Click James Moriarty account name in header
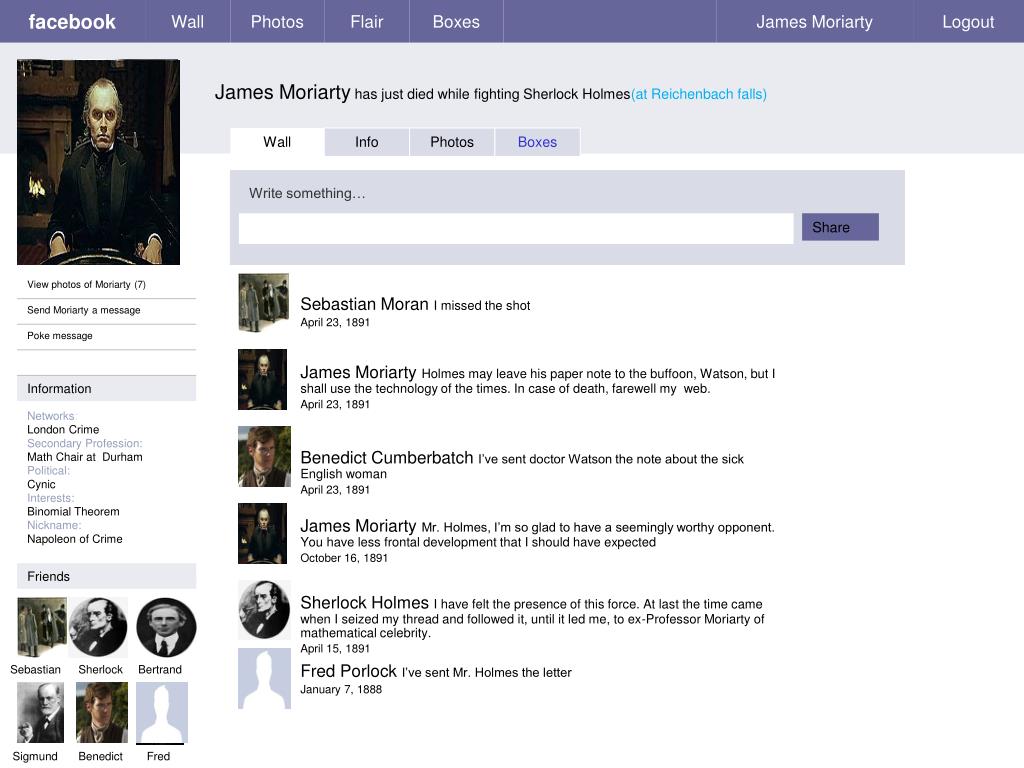This screenshot has height=768, width=1024. click(x=814, y=22)
